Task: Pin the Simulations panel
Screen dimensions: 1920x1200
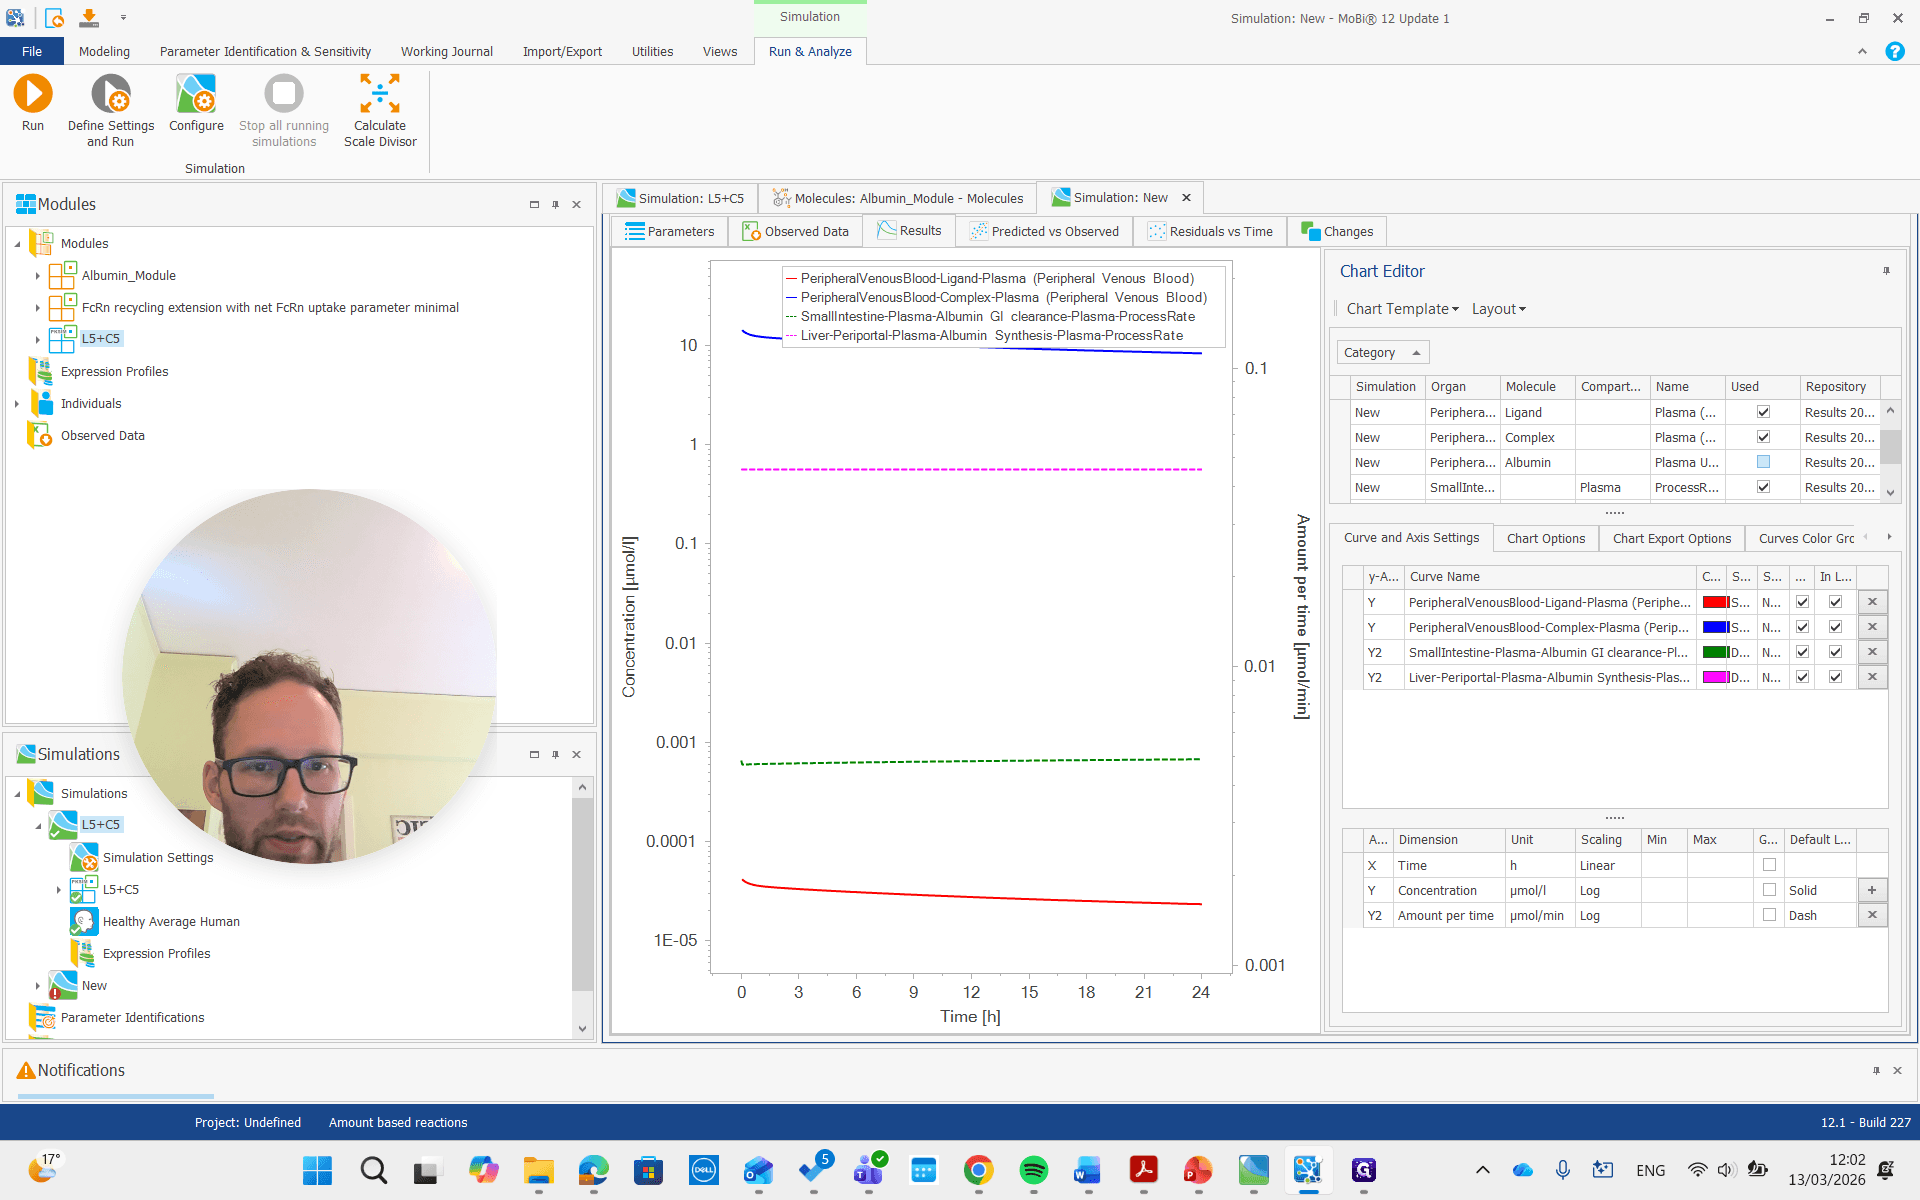Action: pos(555,754)
